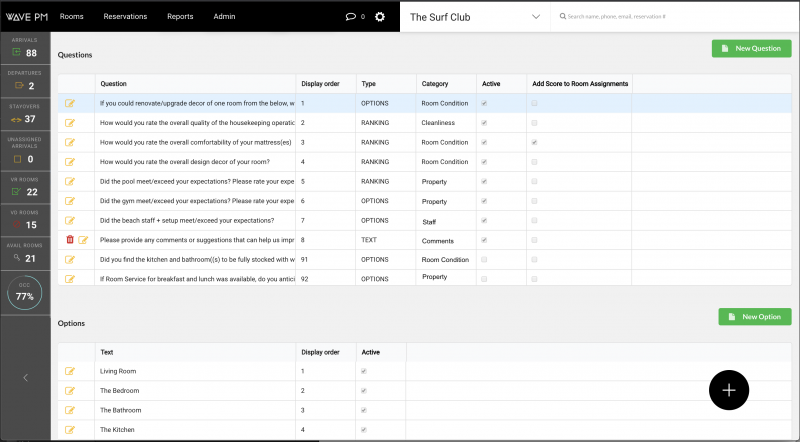Screen dimensions: 800x442
Task: Expand The Surf Club property dropdown
Action: coord(536,17)
